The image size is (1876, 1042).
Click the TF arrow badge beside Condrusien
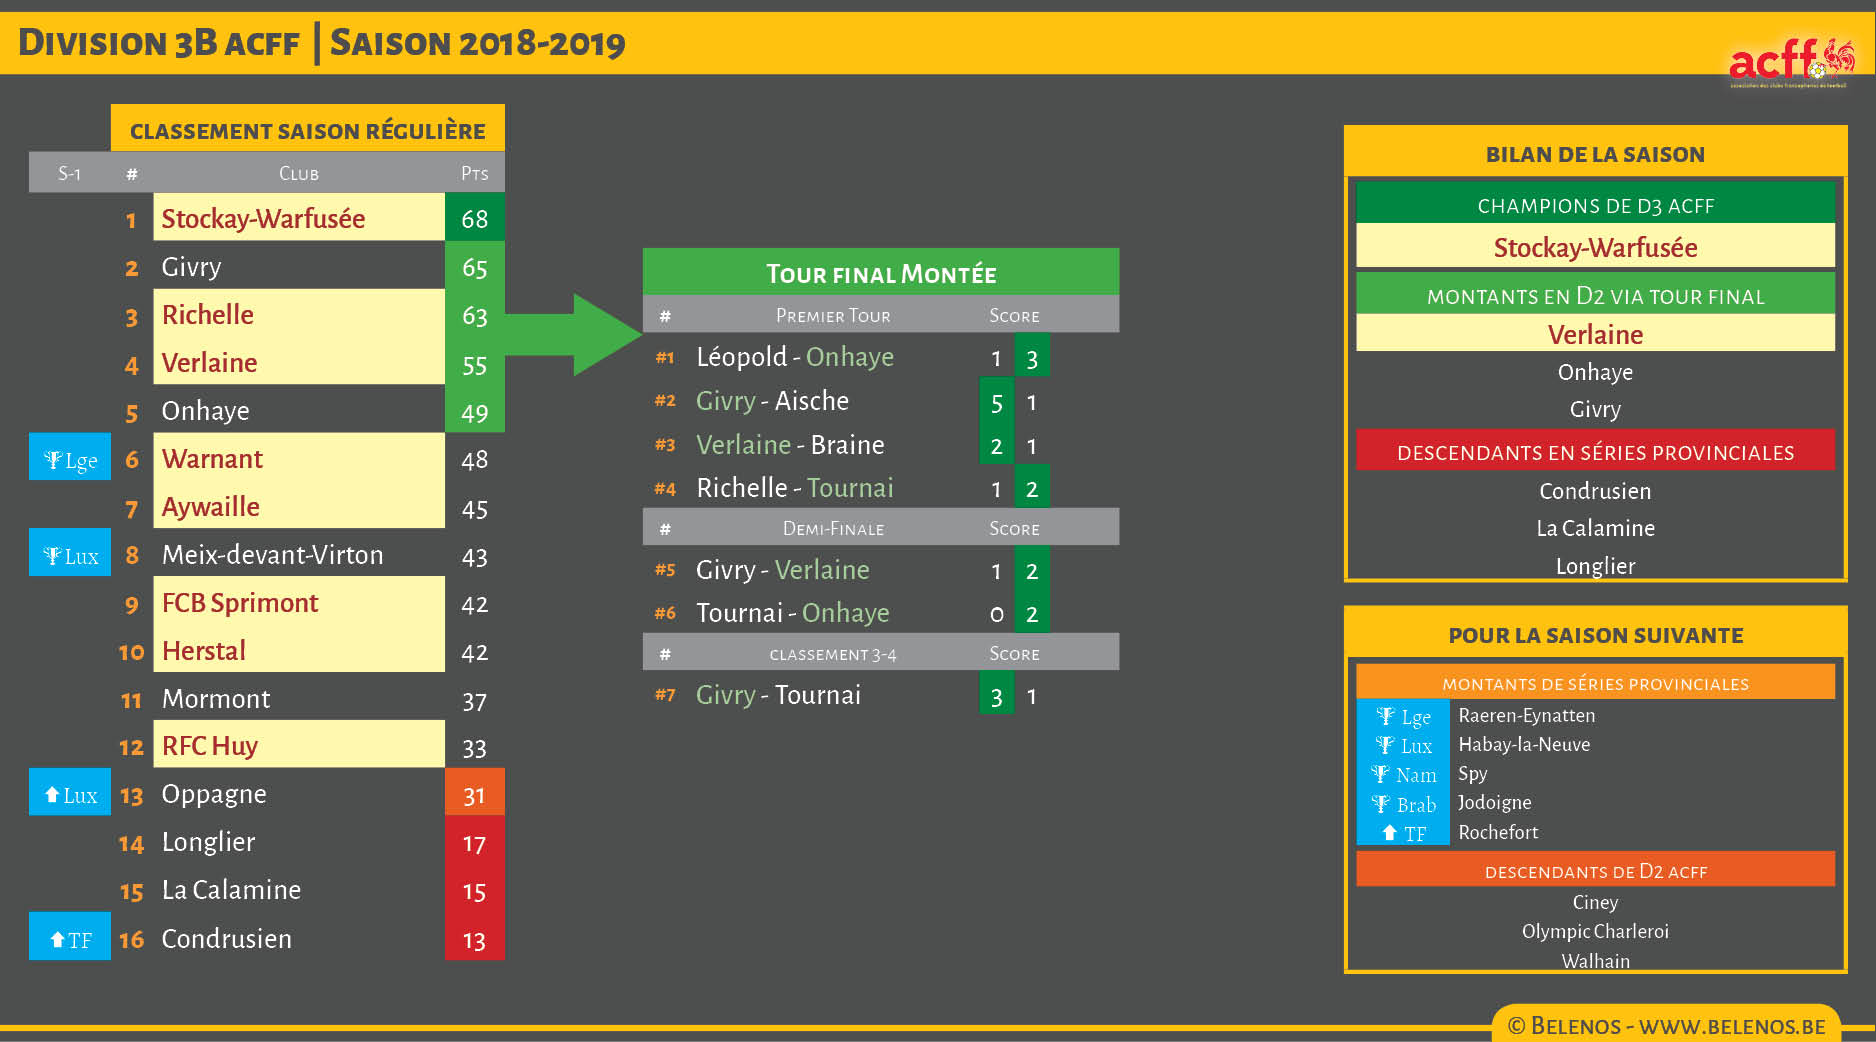coord(70,939)
